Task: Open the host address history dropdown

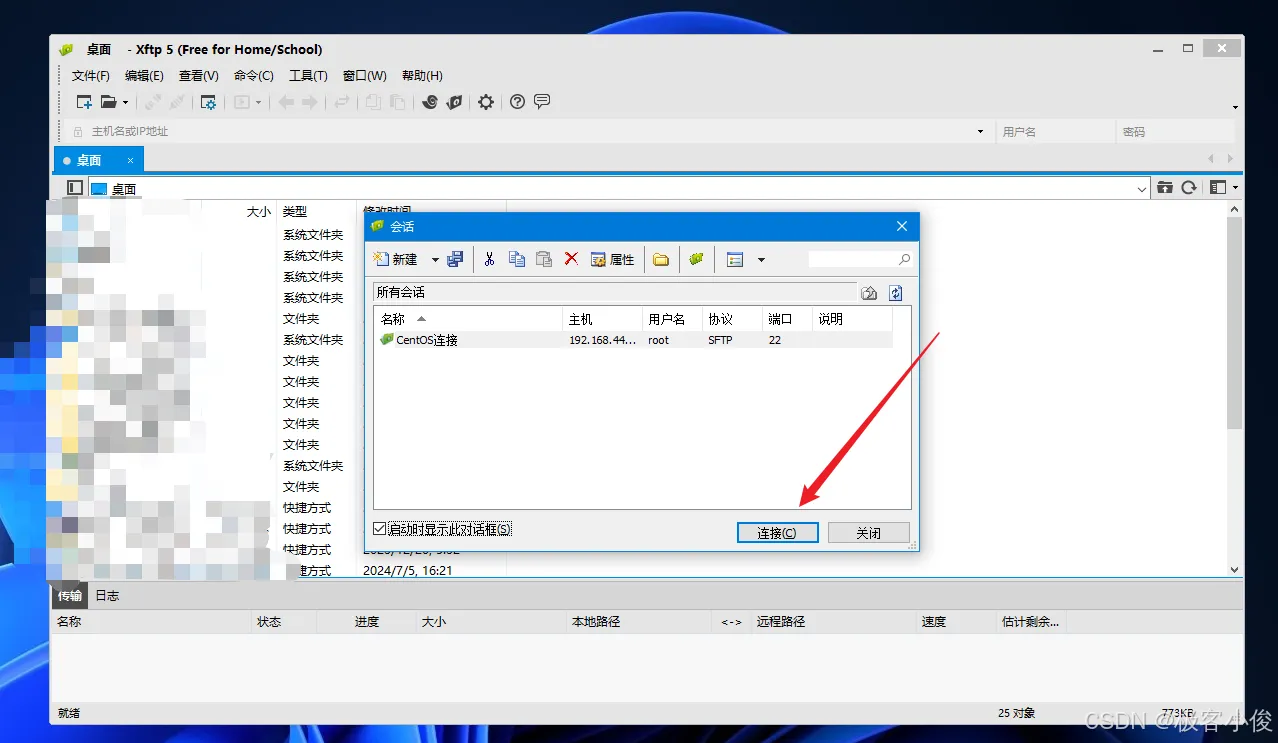Action: [980, 131]
